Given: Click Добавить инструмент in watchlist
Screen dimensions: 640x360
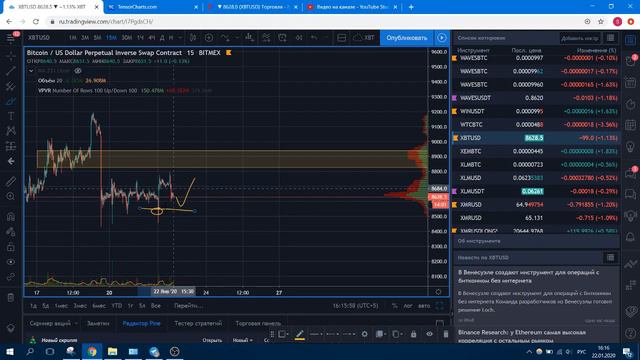Looking at the screenshot, I should 580,38.
